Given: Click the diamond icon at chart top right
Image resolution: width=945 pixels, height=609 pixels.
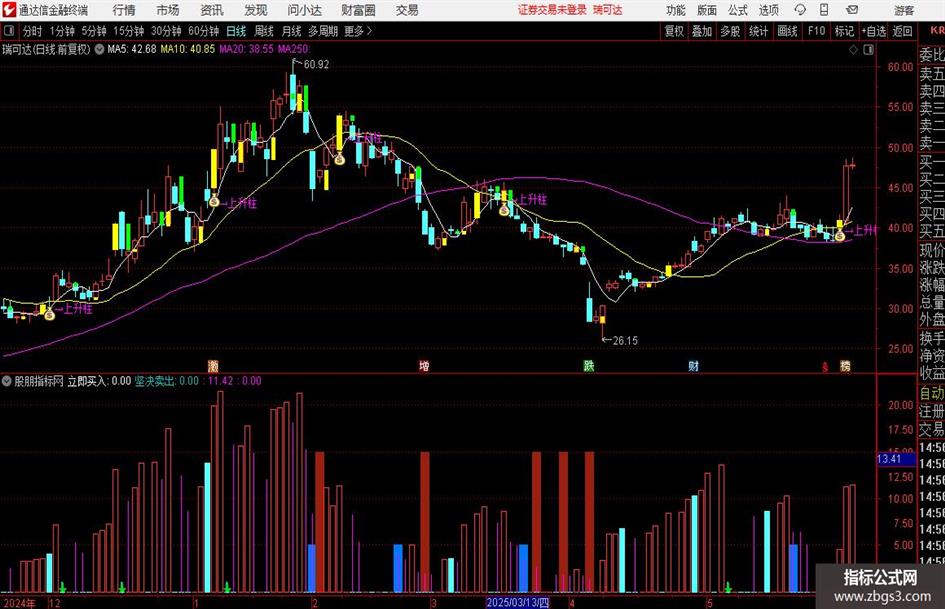Looking at the screenshot, I should point(853,50).
